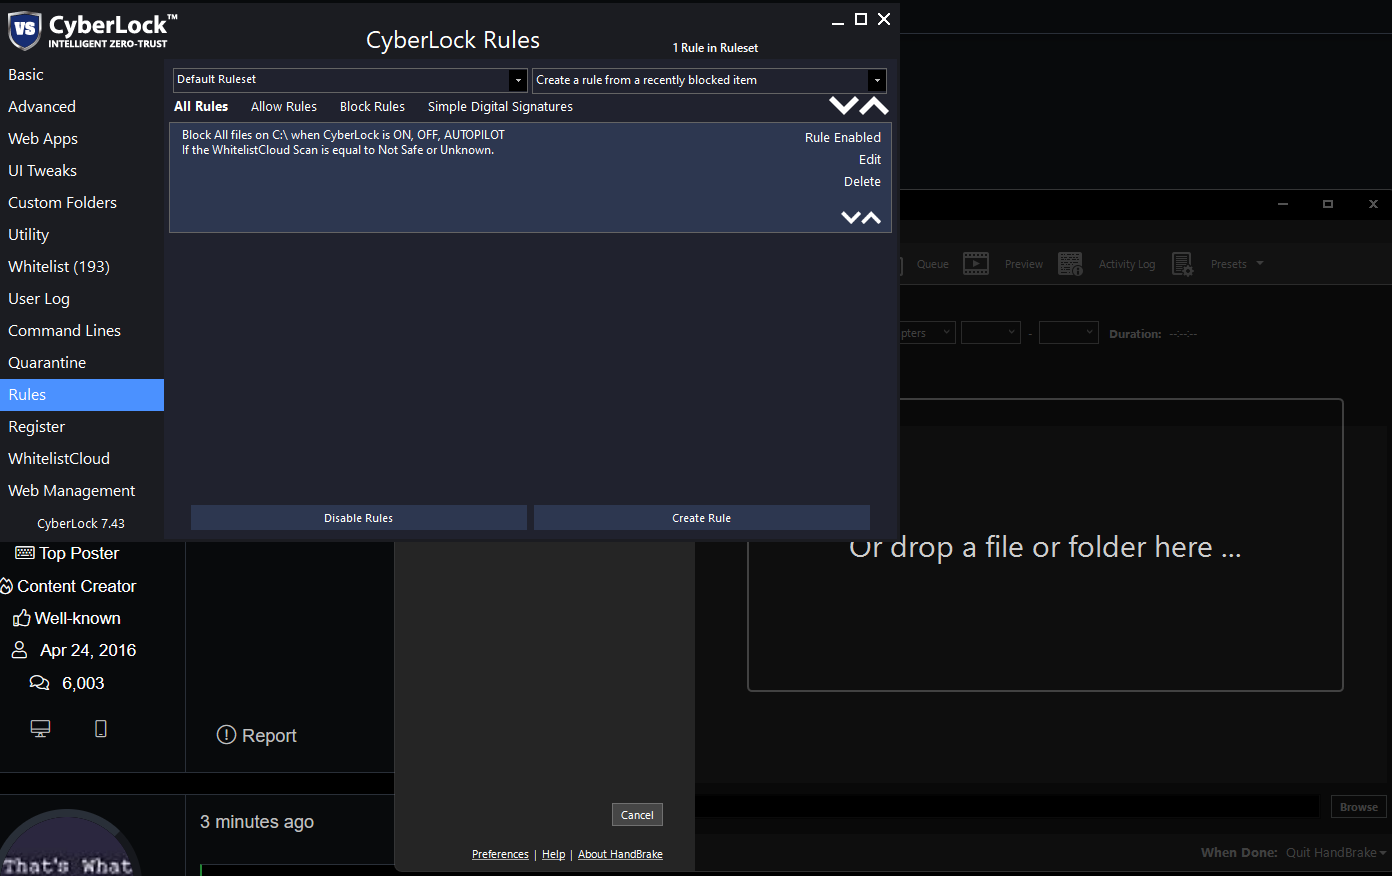Open HandBrake When Done dropdown
1392x876 pixels.
point(1336,853)
